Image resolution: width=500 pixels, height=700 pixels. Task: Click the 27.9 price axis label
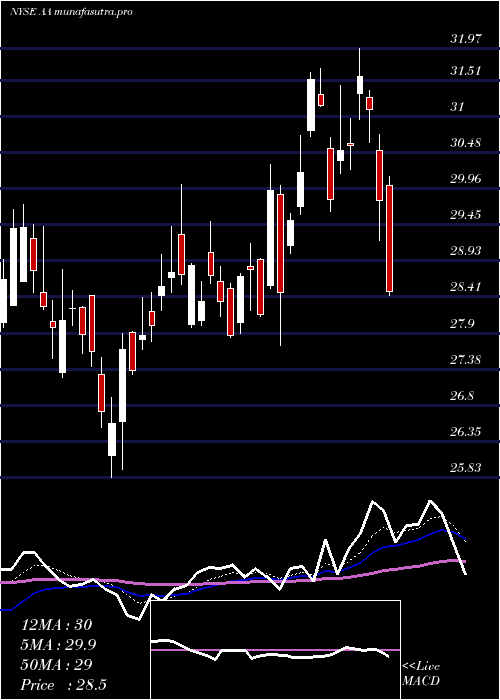462,324
